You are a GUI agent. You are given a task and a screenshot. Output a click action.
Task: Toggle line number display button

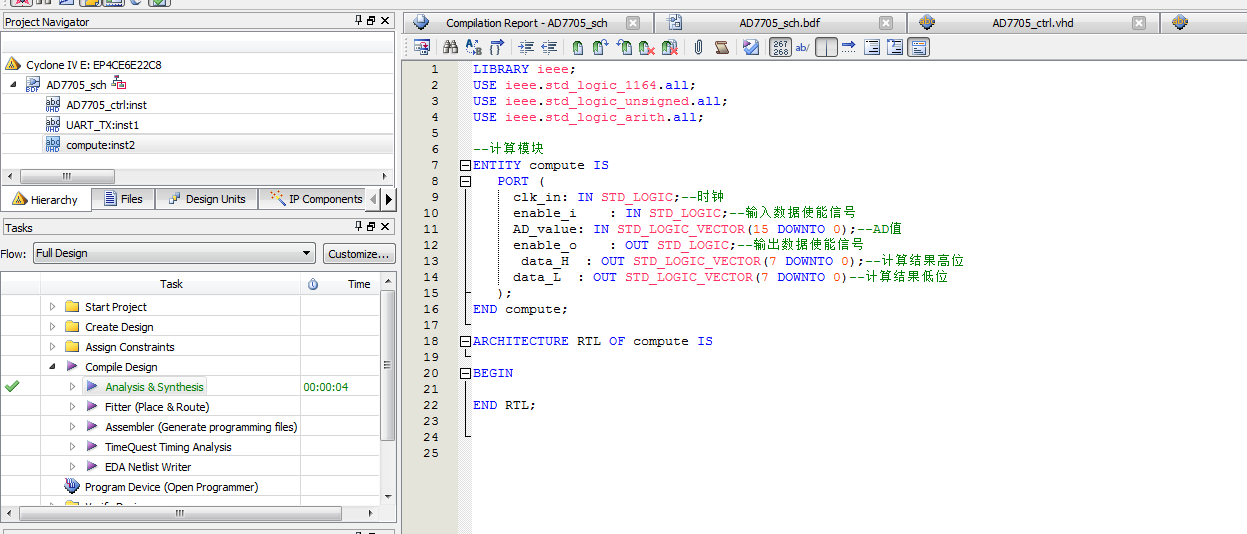(x=781, y=47)
